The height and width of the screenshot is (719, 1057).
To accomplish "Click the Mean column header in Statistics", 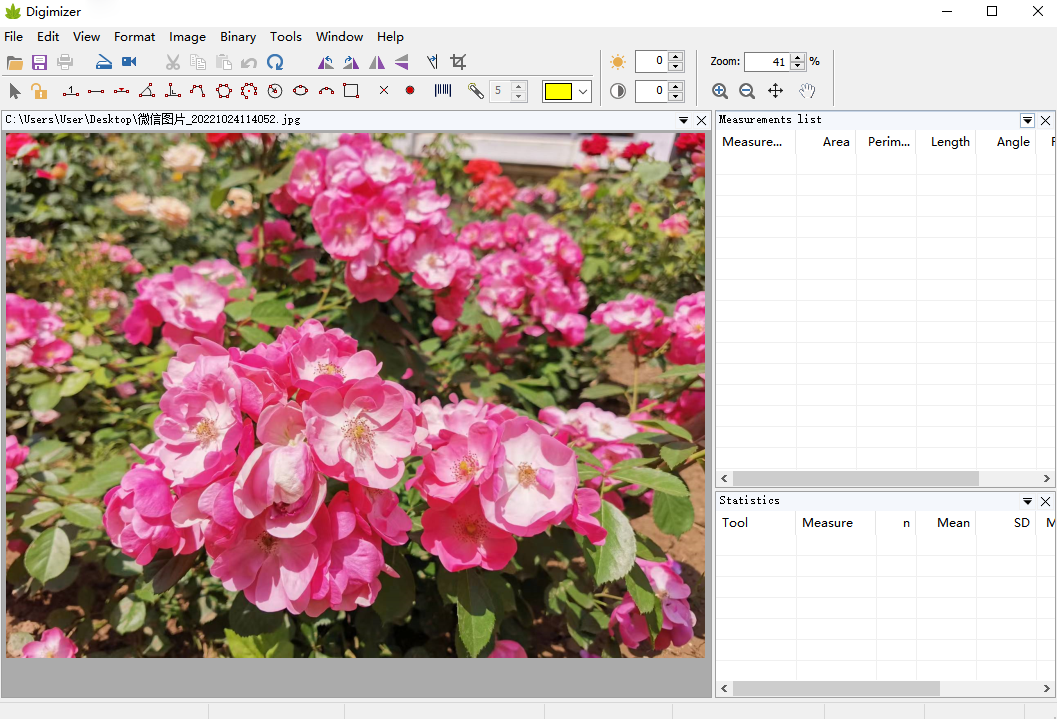I will pos(946,522).
